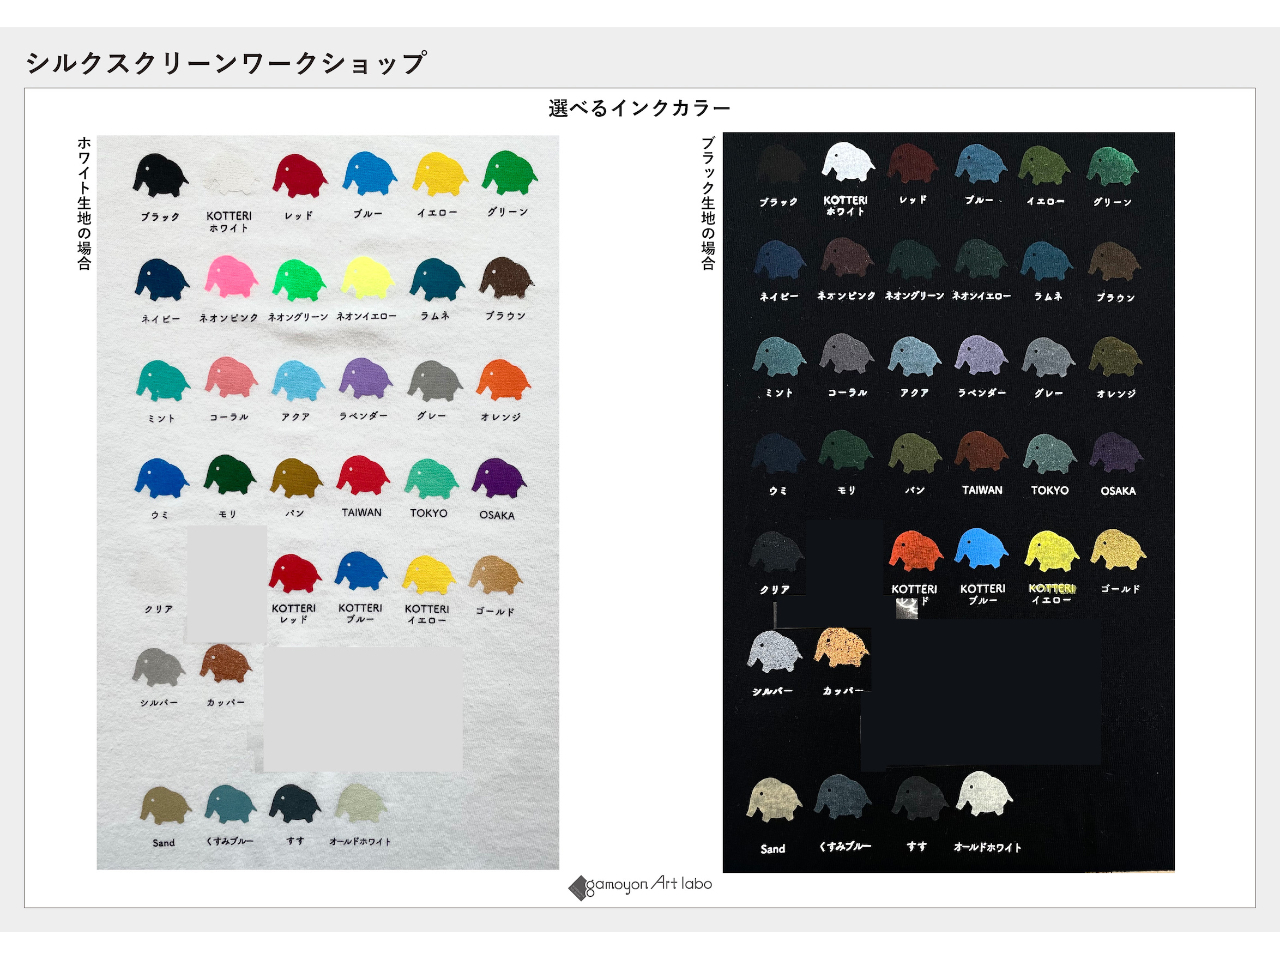The height and width of the screenshot is (960, 1280).
Task: Pick the lavender elephant on white fabric
Action: 365,379
